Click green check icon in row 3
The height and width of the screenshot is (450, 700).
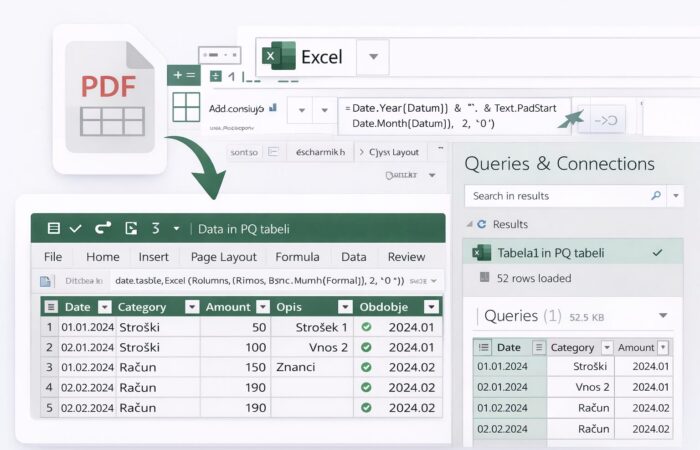point(367,367)
